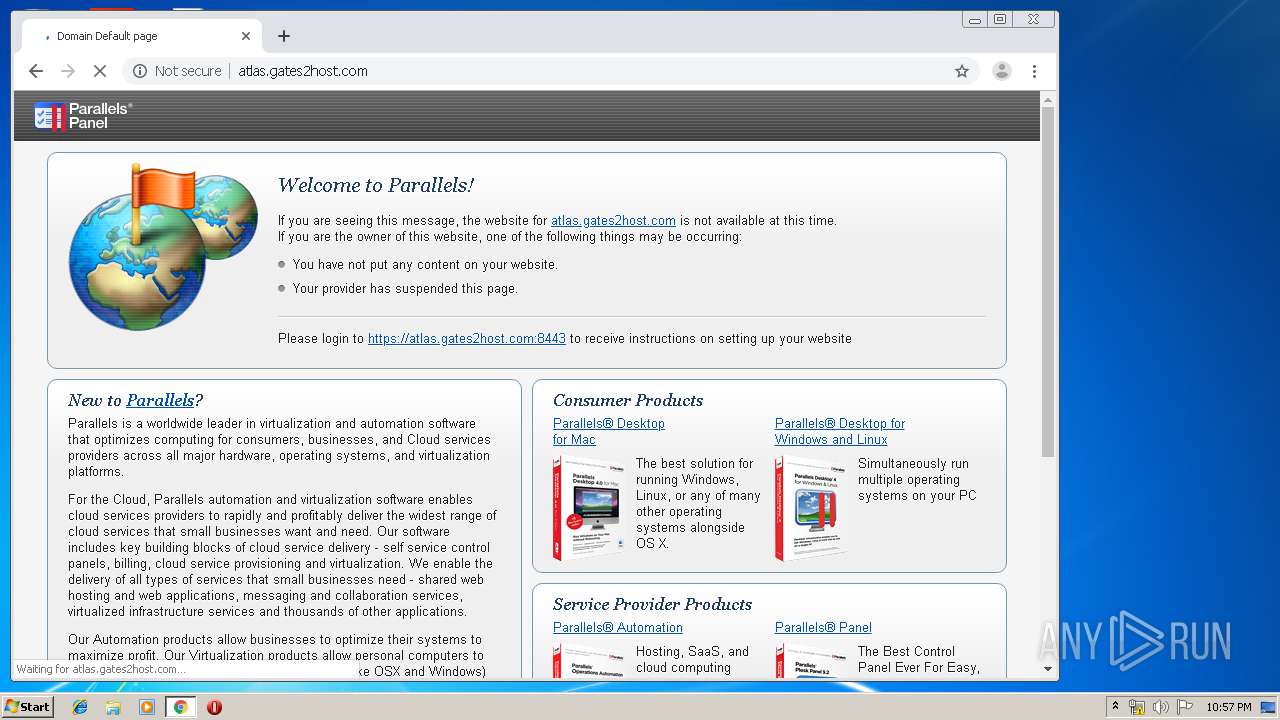Open Windows Explorer folder from taskbar
The height and width of the screenshot is (720, 1280).
pos(113,707)
